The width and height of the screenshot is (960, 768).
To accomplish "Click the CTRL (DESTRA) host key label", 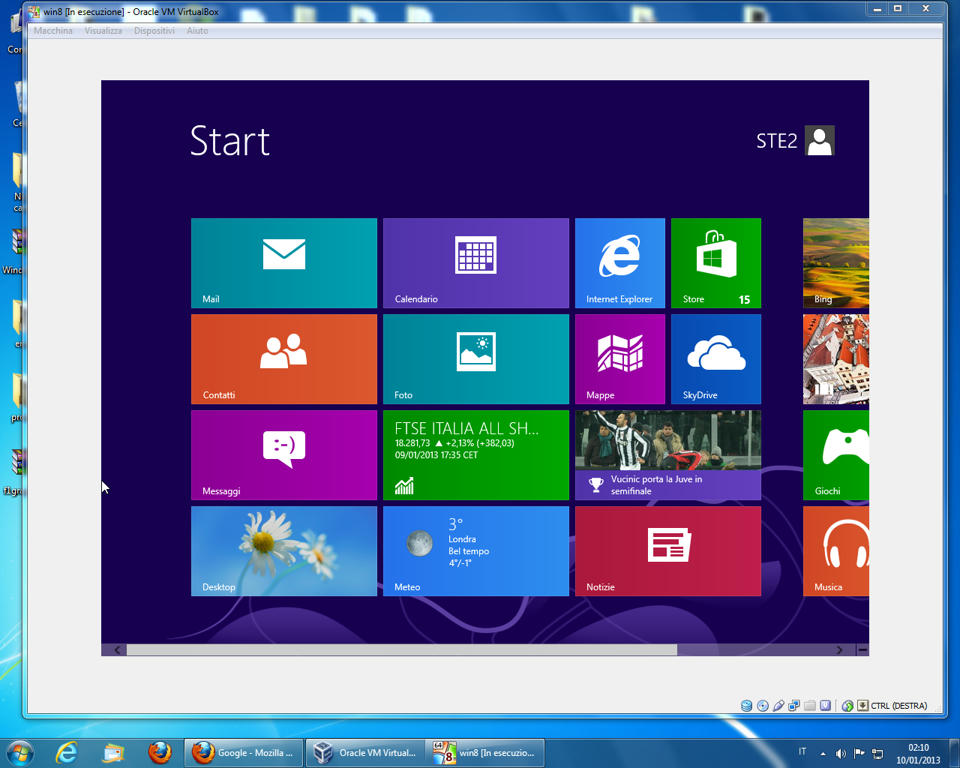I will [899, 706].
